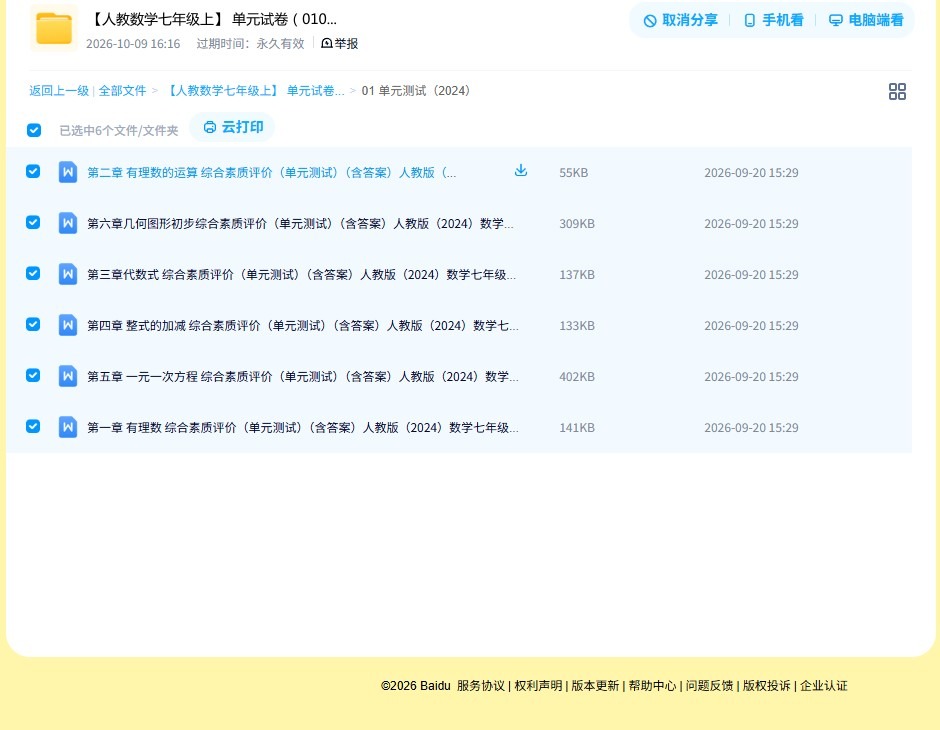Screen dimensions: 940x730
Task: Uncheck the 第三章代数式 file checkbox
Action: (33, 273)
